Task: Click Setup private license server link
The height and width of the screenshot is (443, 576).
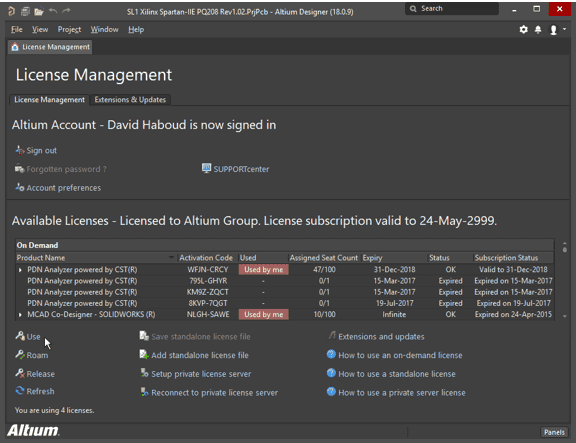Action: (x=201, y=374)
